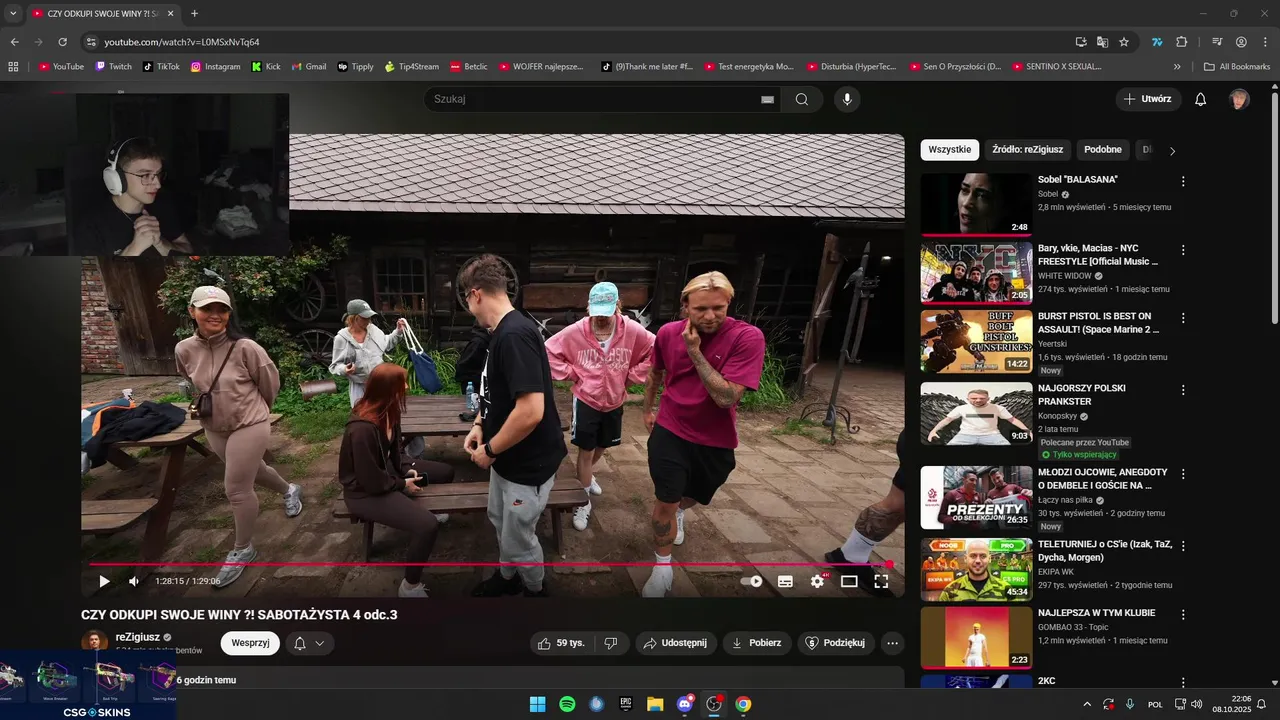This screenshot has height=720, width=1280.
Task: Show more filter chips with arrow
Action: (1172, 151)
